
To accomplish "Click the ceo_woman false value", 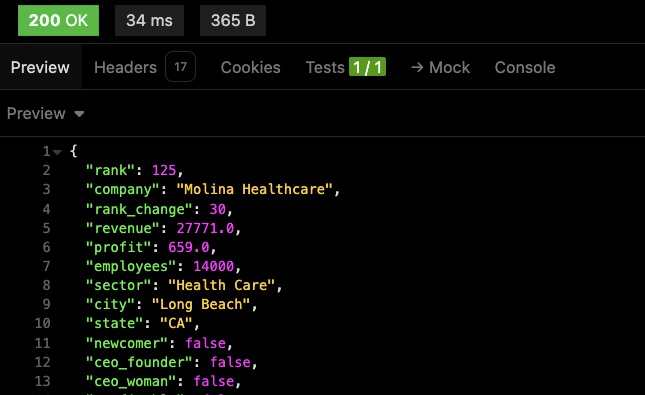I will coord(213,381).
